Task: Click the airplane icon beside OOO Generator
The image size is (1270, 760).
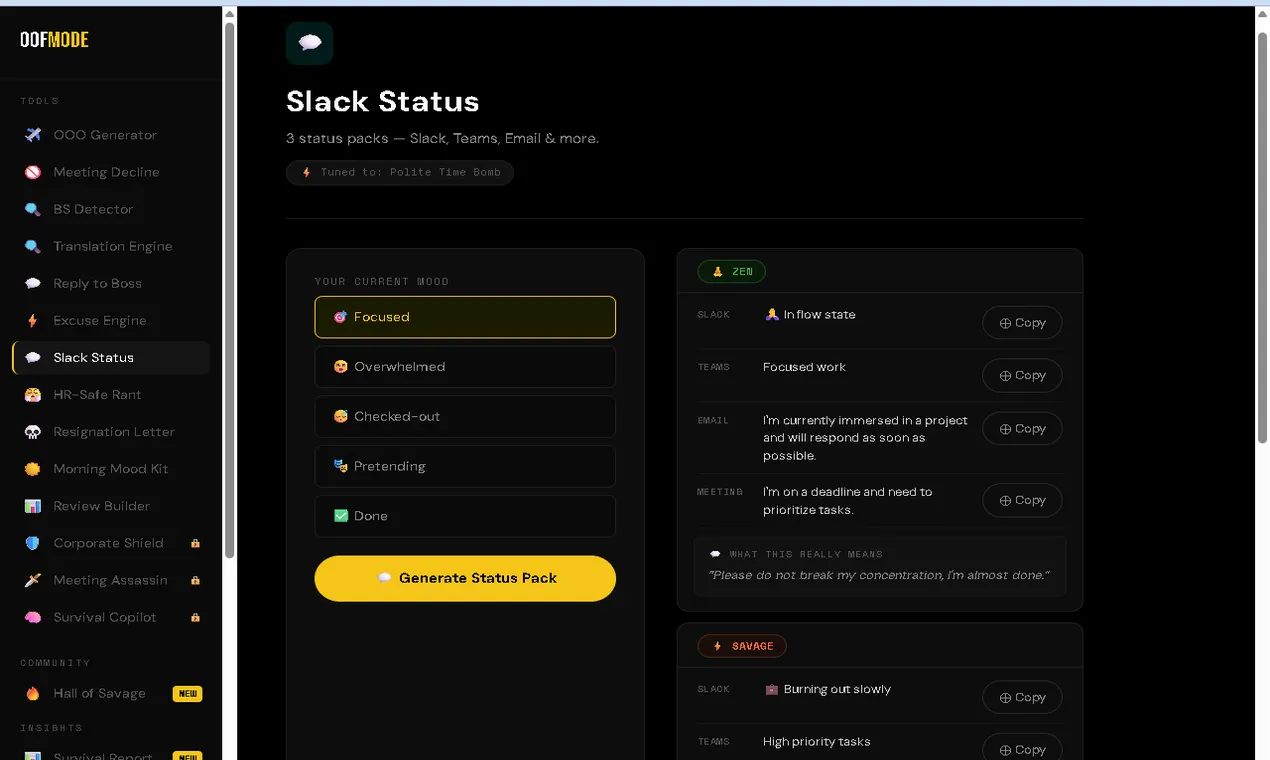Action: click(33, 135)
